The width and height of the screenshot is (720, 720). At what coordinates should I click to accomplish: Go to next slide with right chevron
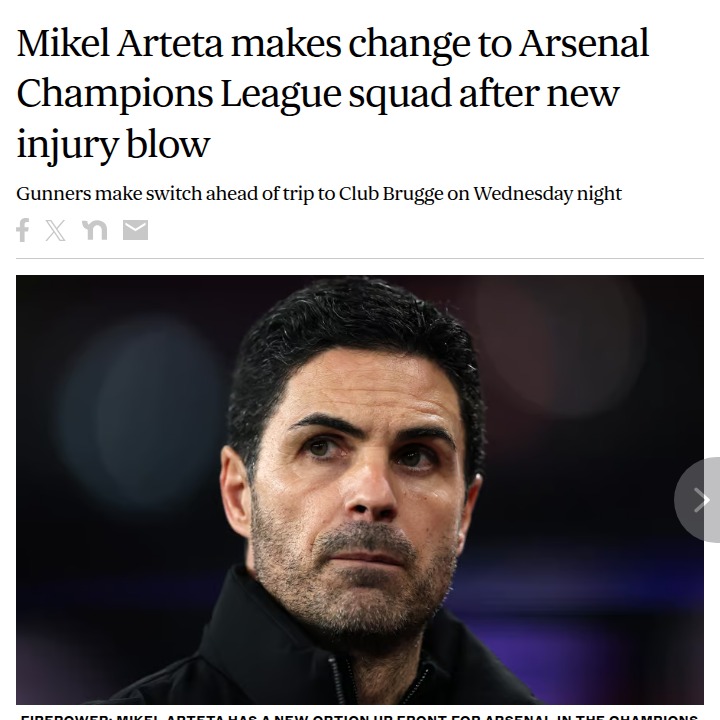pyautogui.click(x=702, y=500)
